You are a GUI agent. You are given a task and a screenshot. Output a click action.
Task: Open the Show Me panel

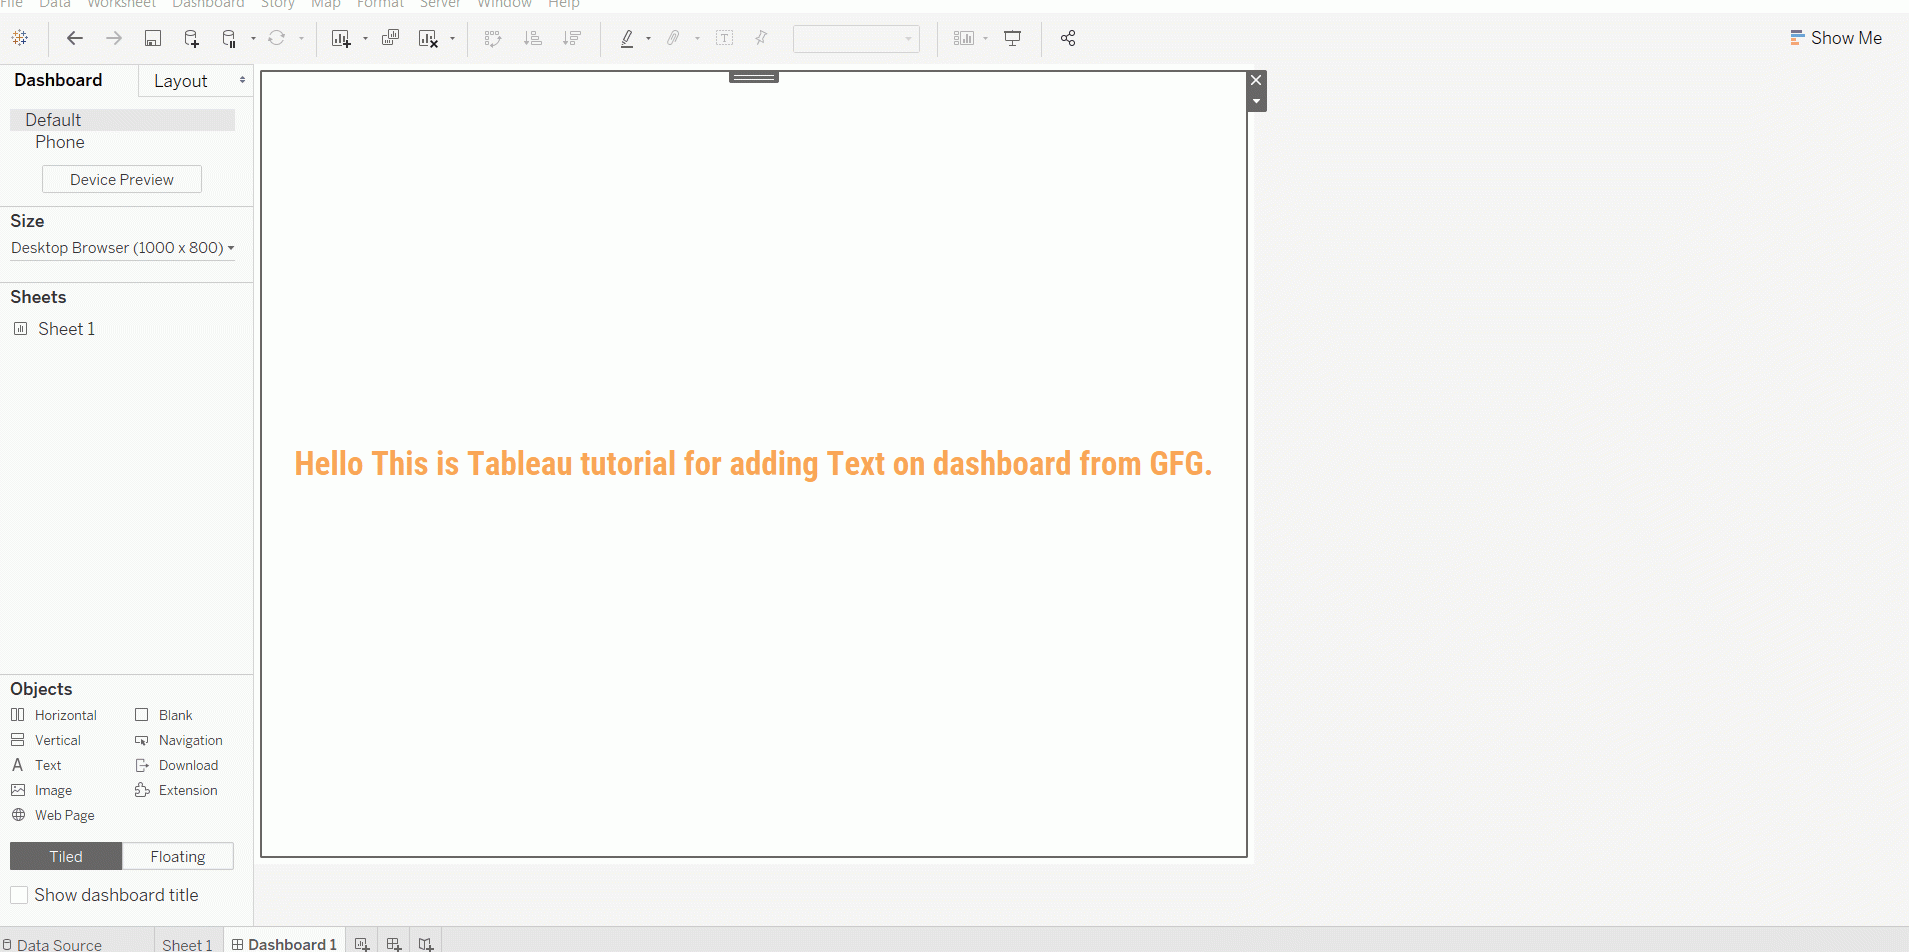1835,38
